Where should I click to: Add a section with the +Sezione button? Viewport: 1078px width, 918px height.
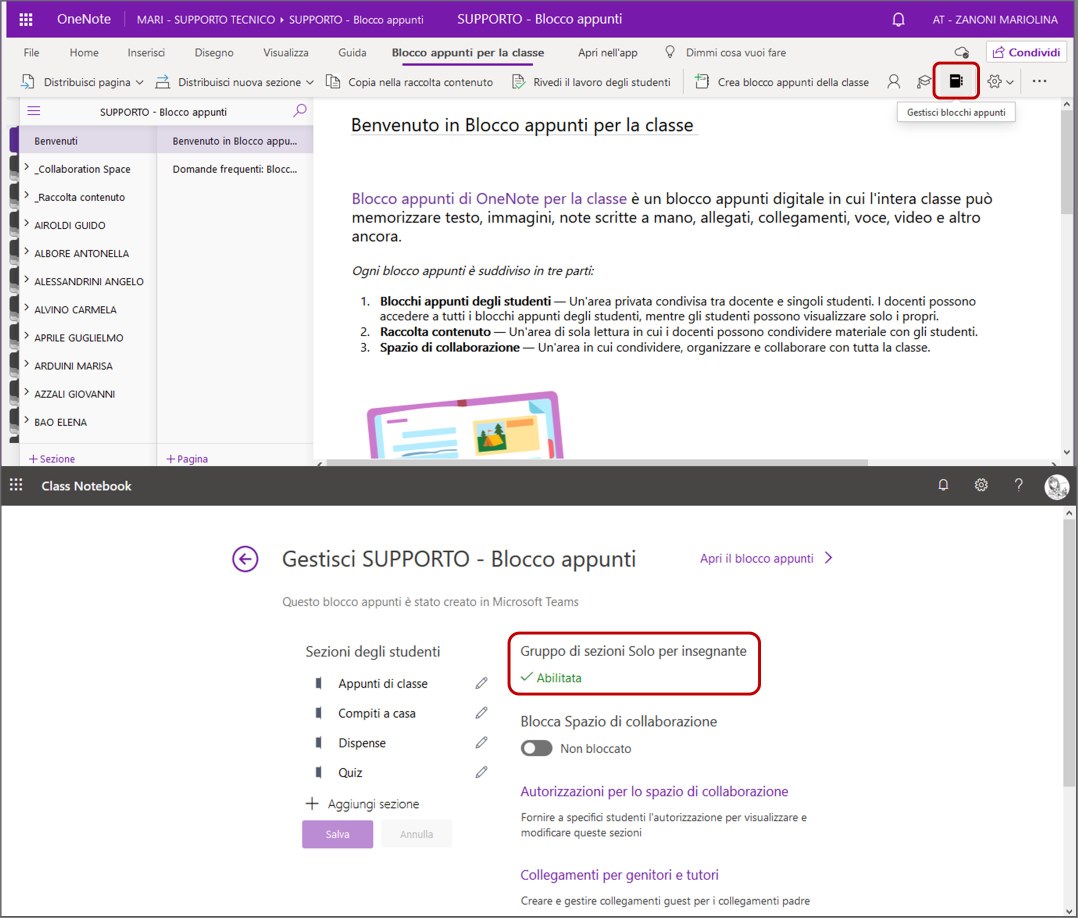point(52,459)
